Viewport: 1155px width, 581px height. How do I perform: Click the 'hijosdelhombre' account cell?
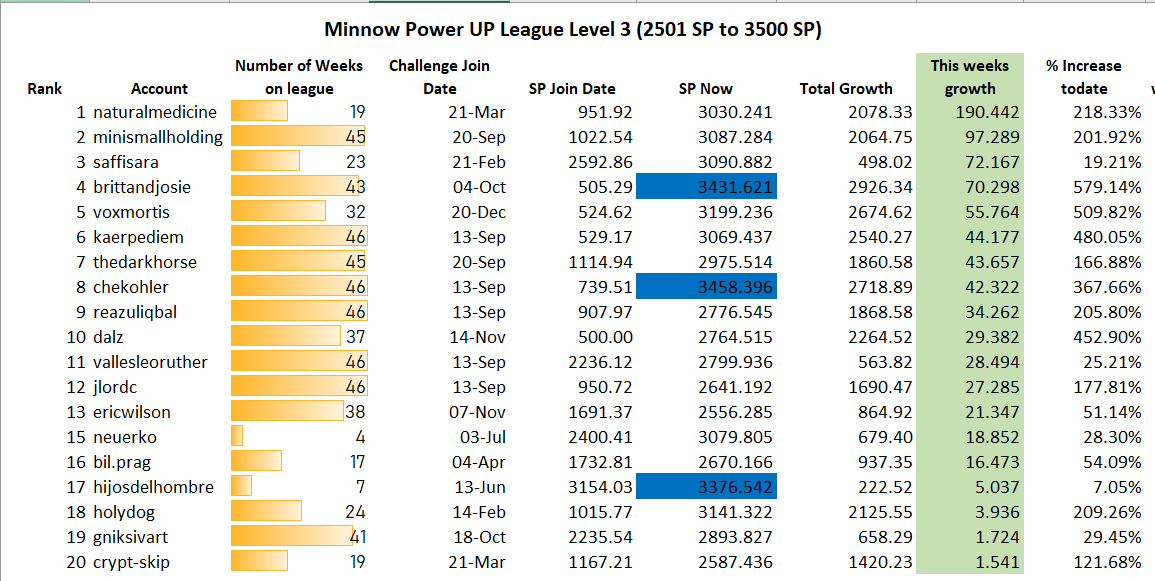[153, 487]
